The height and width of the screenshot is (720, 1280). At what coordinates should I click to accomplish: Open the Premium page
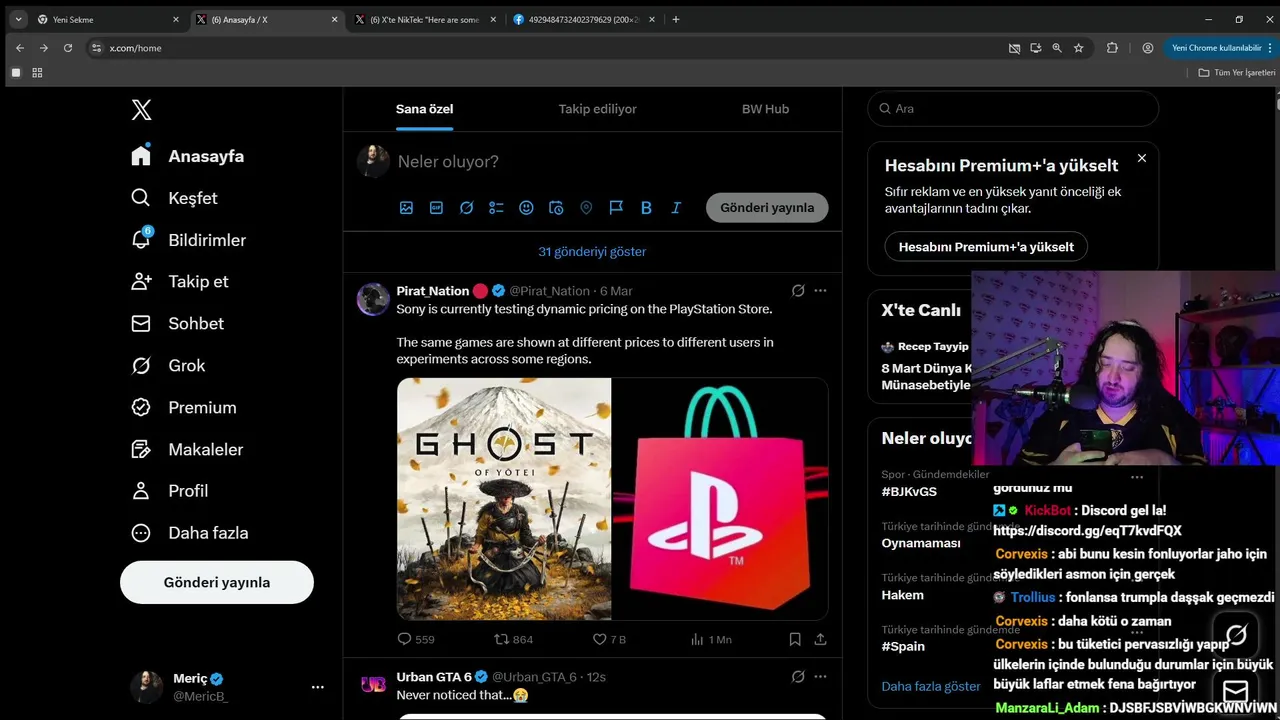coord(184,407)
